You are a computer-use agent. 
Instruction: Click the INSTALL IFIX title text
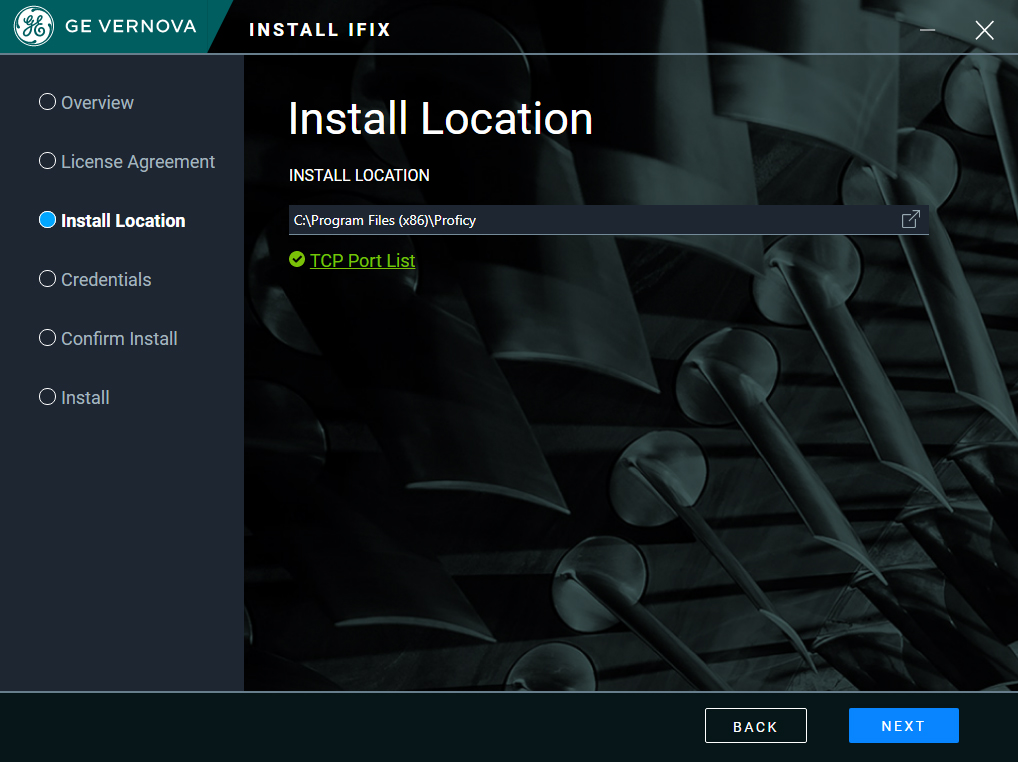point(319,30)
